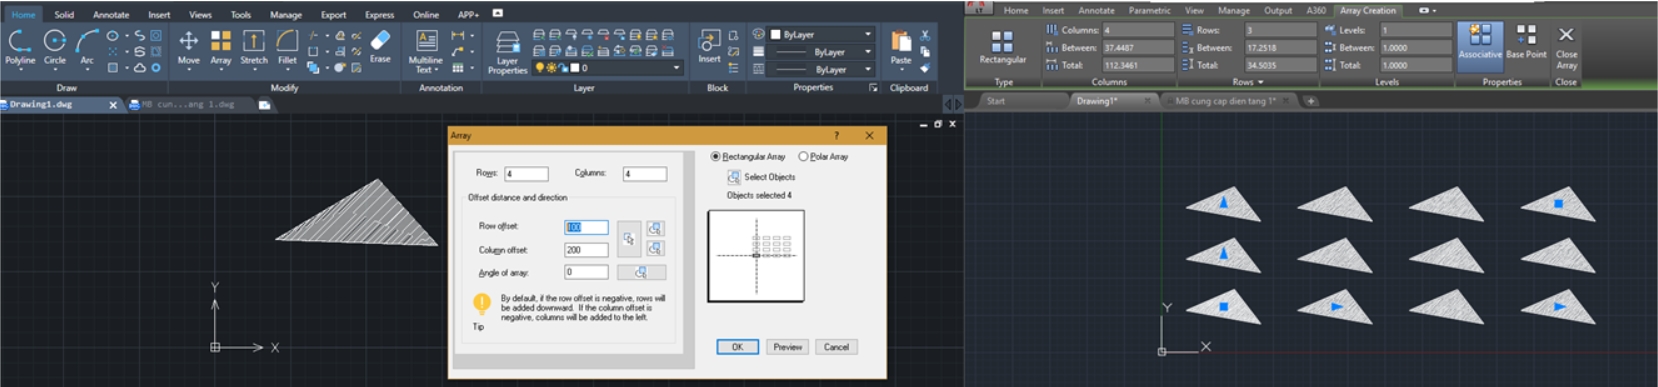Image resolution: width=1658 pixels, height=387 pixels.
Task: Open the layer dropdown list
Action: click(676, 68)
